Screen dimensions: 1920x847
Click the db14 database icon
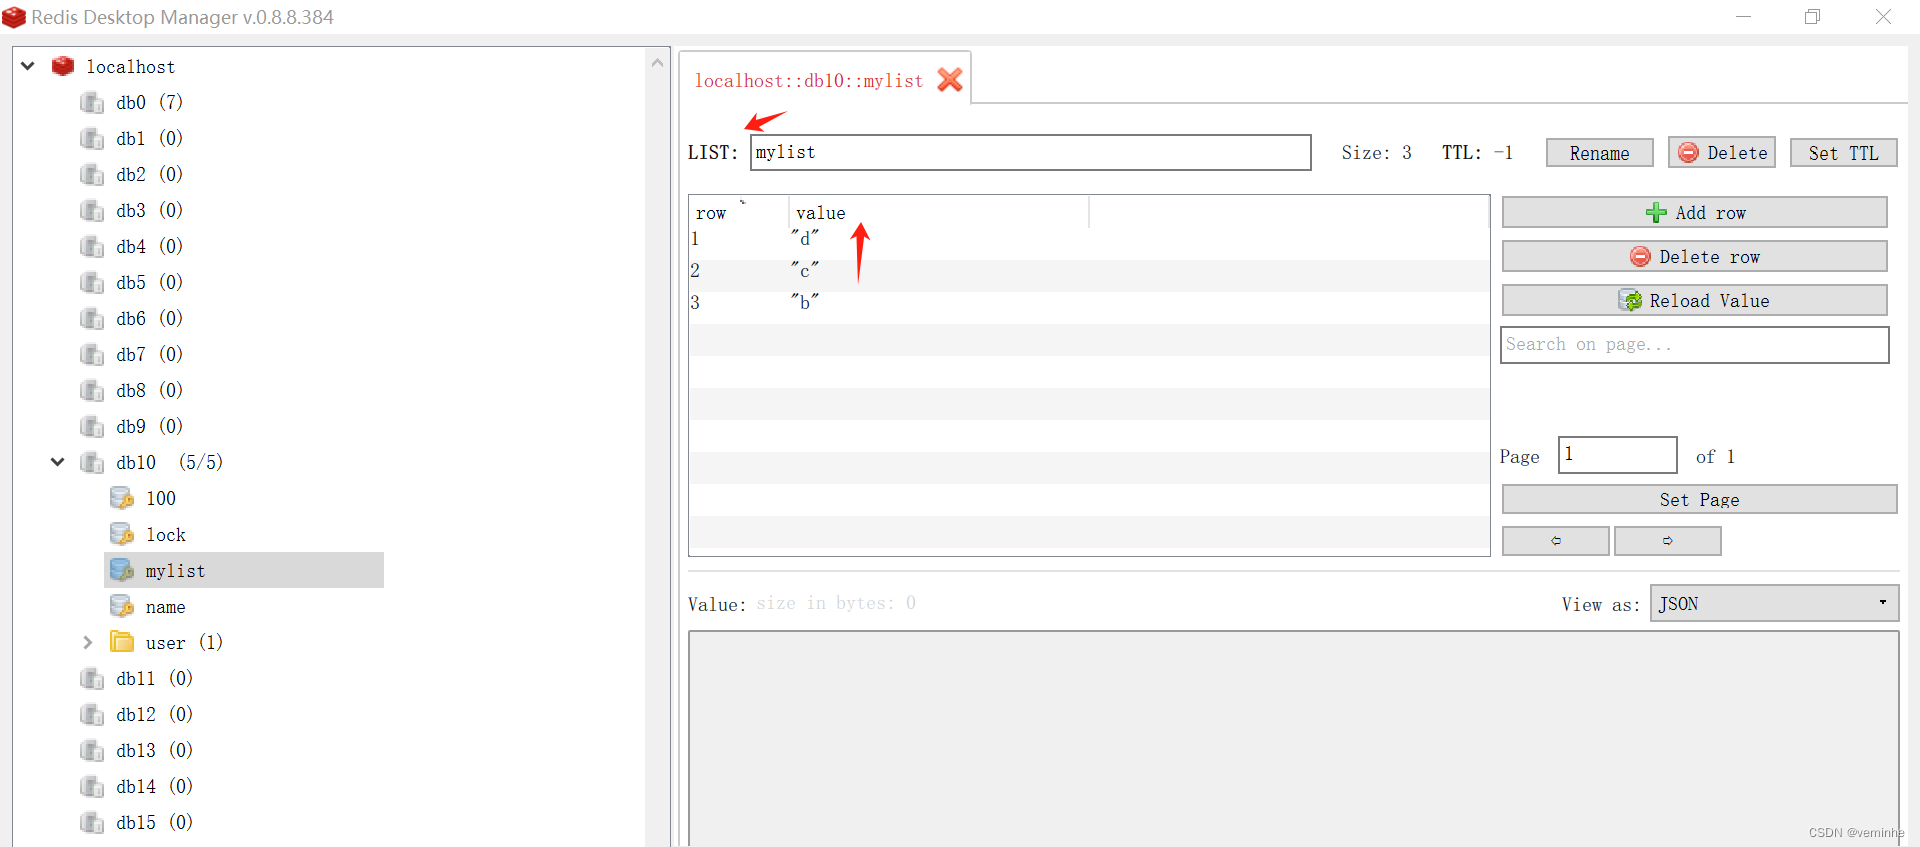tap(92, 786)
